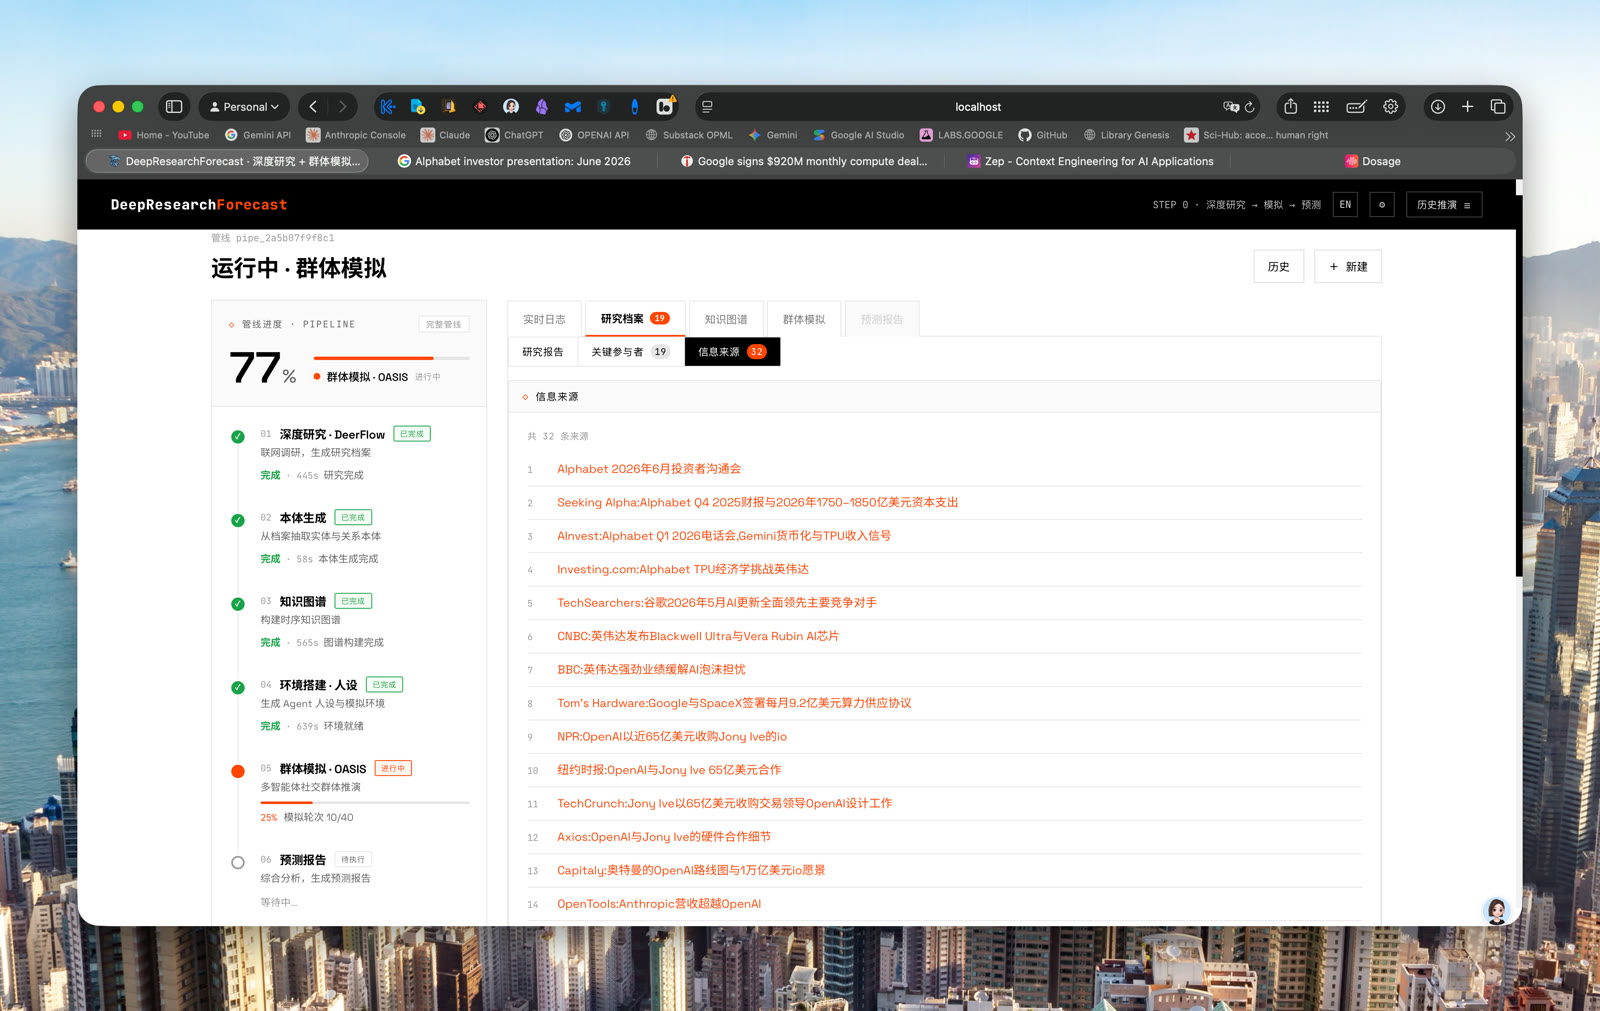This screenshot has width=1600, height=1011.
Task: Show the downloads list
Action: point(1437,106)
